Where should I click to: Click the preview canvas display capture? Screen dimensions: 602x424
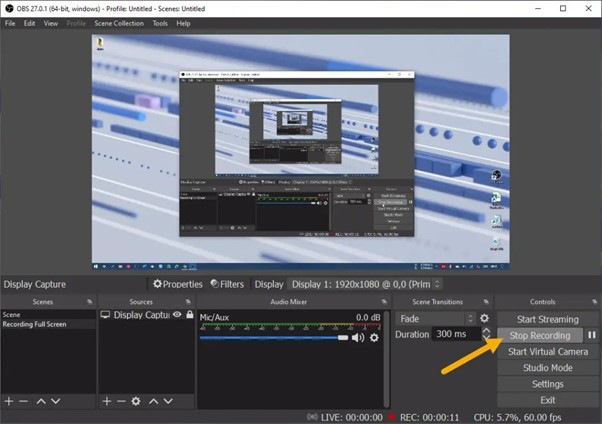point(301,152)
